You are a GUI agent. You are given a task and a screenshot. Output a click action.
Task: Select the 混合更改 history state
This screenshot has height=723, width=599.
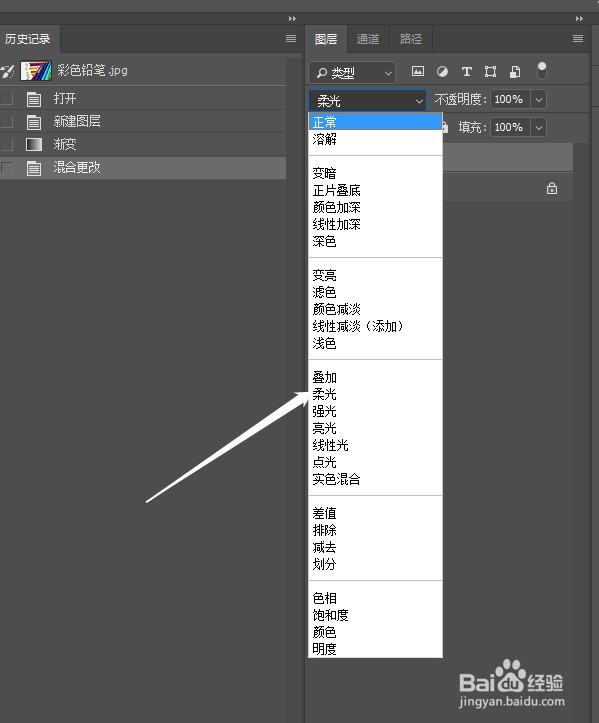click(x=143, y=167)
